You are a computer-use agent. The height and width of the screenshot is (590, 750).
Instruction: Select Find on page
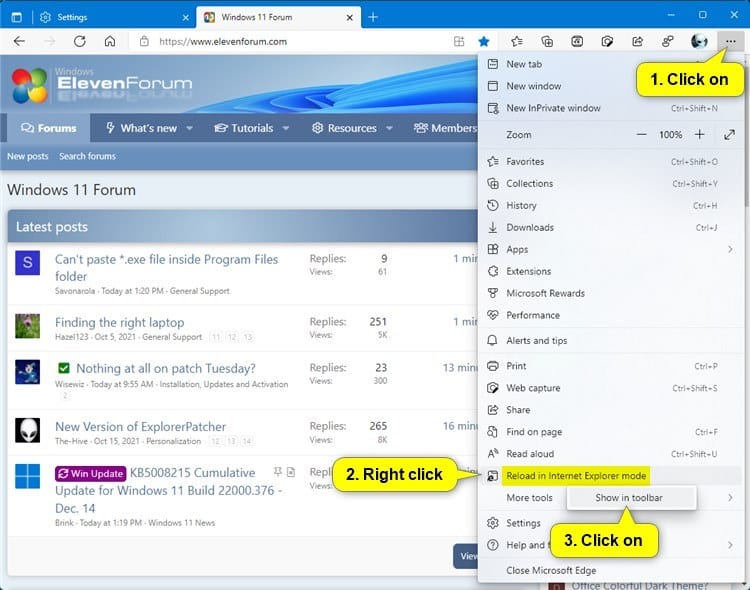point(610,432)
